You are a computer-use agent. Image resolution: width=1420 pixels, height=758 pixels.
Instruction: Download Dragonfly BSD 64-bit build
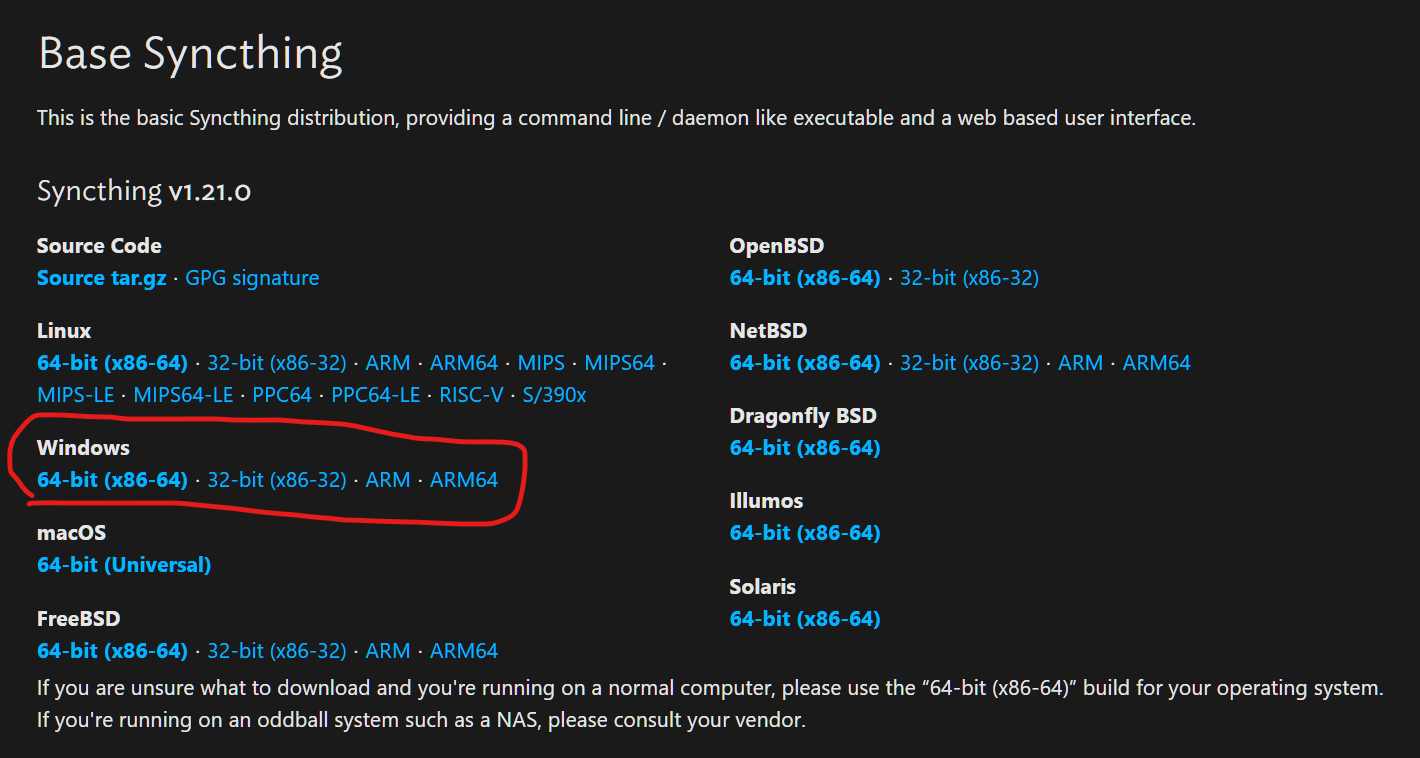coord(805,448)
